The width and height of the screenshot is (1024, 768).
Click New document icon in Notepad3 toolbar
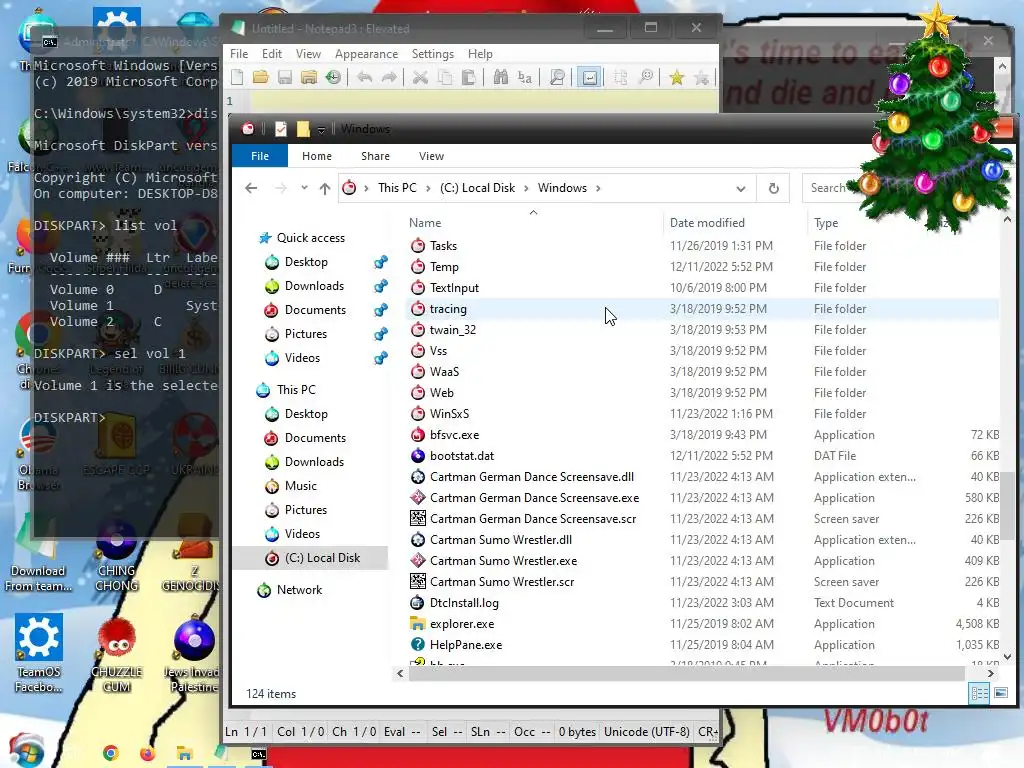click(x=238, y=78)
